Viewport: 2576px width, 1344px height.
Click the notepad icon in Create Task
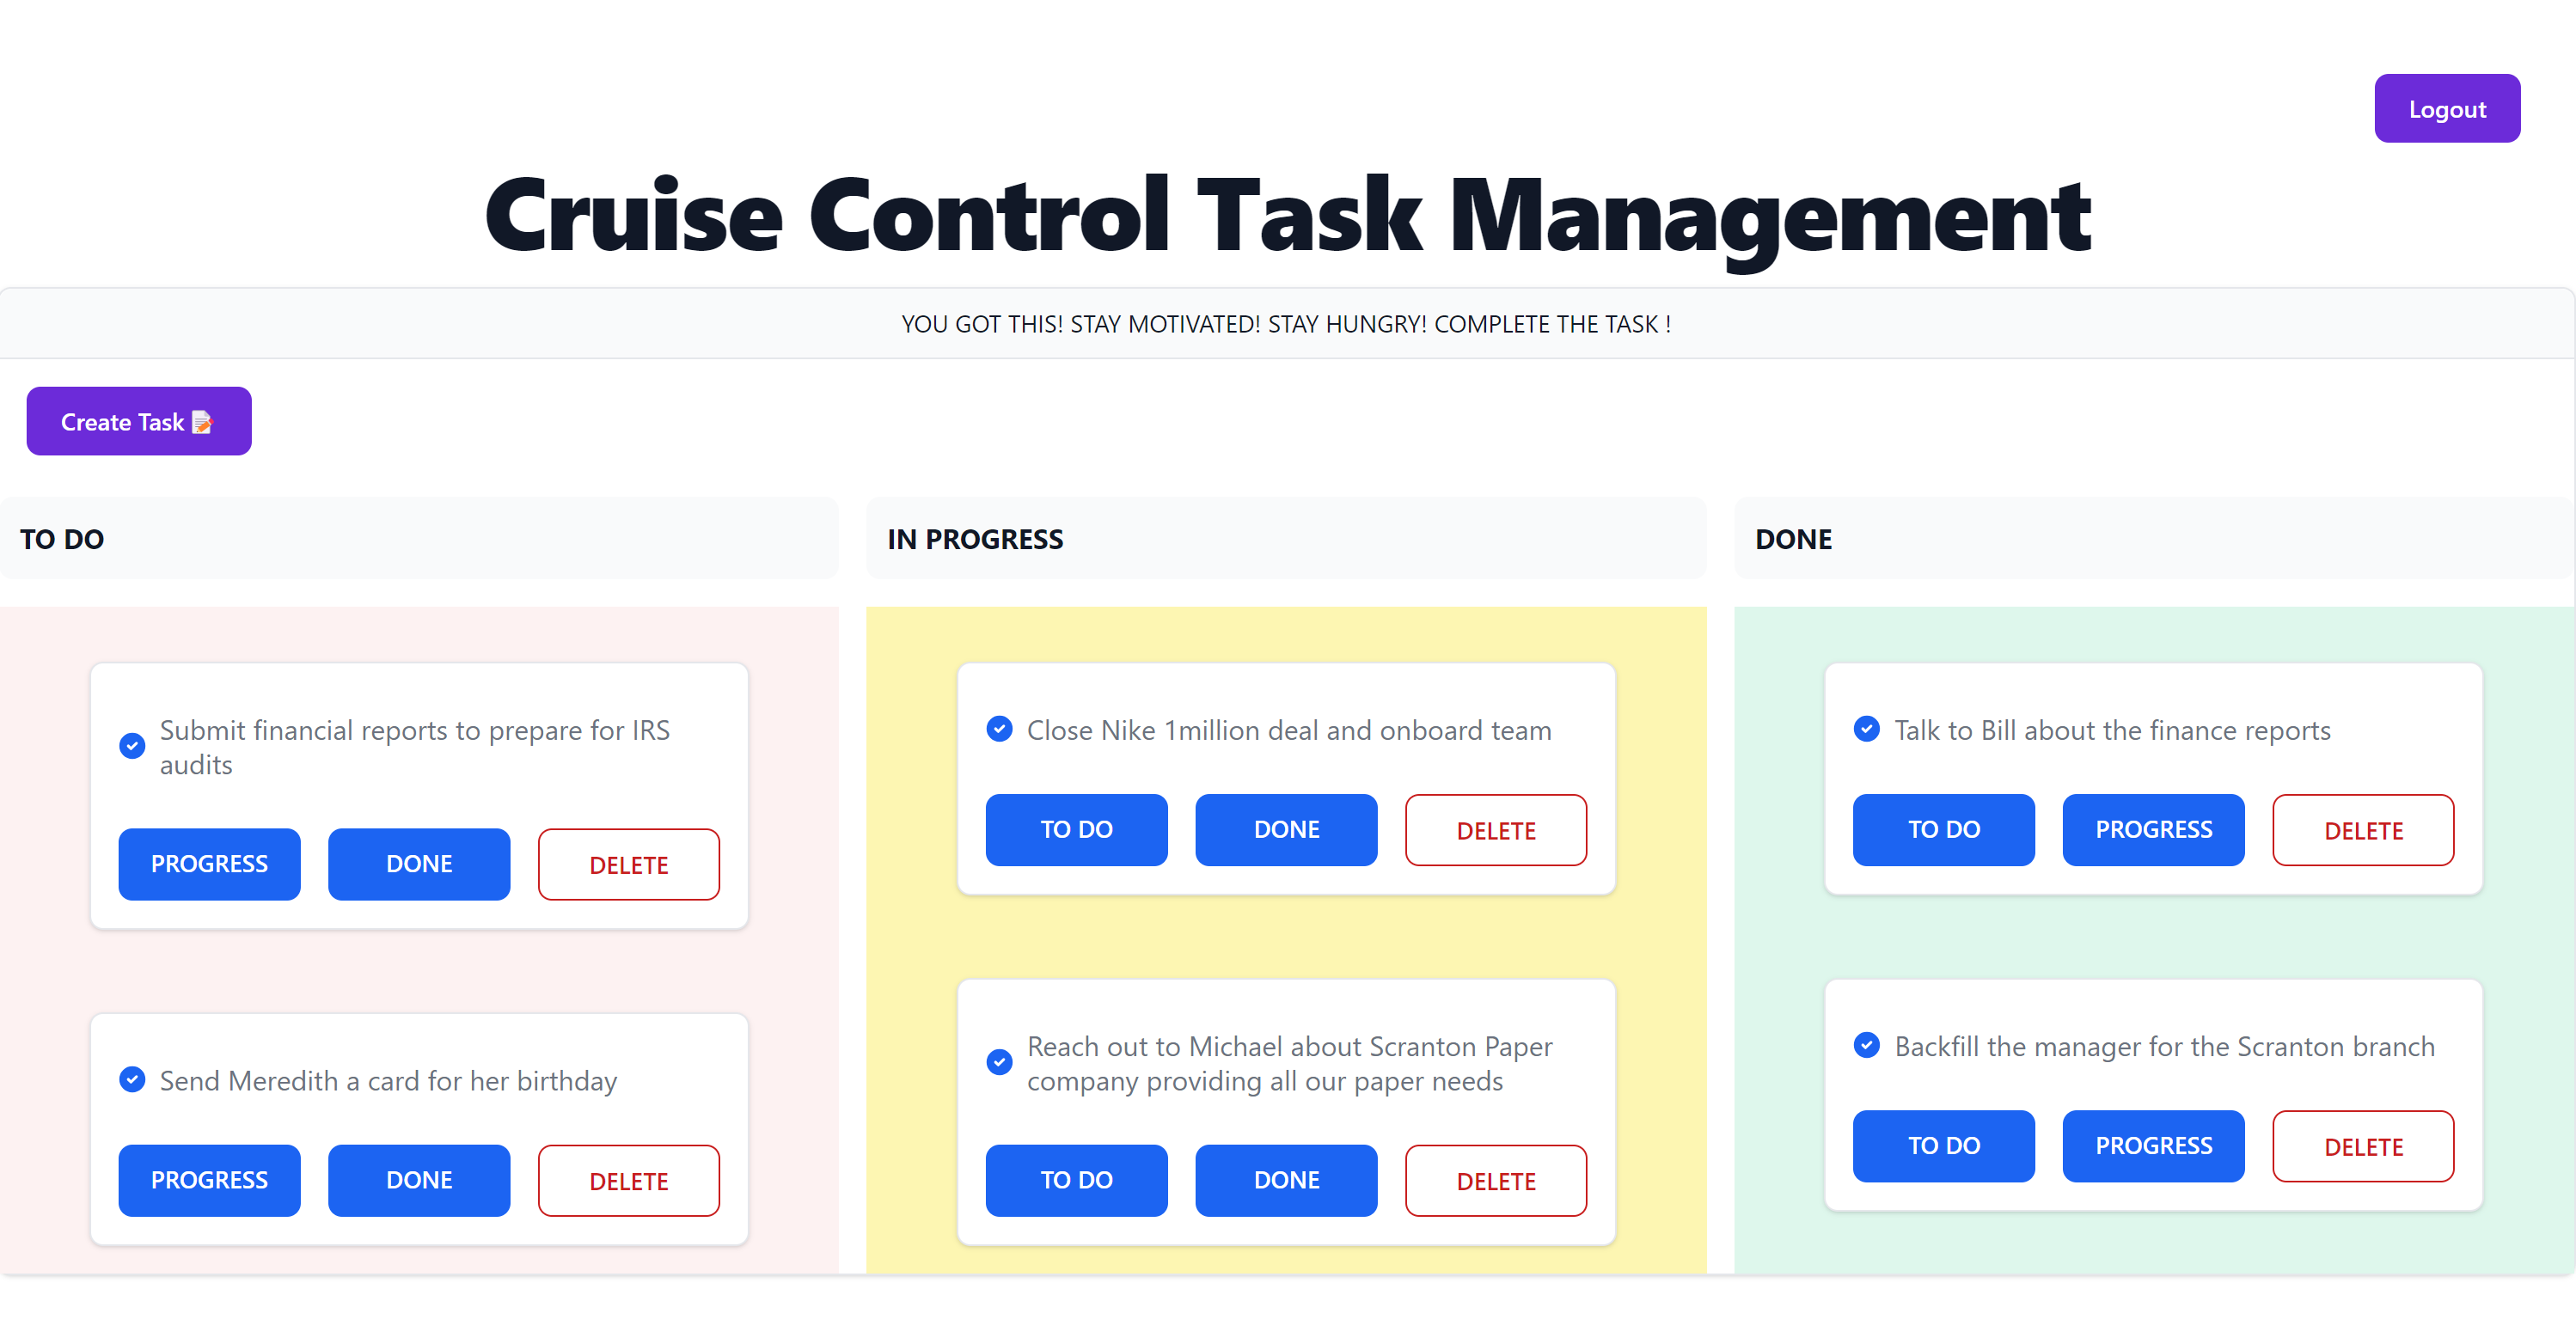(202, 422)
